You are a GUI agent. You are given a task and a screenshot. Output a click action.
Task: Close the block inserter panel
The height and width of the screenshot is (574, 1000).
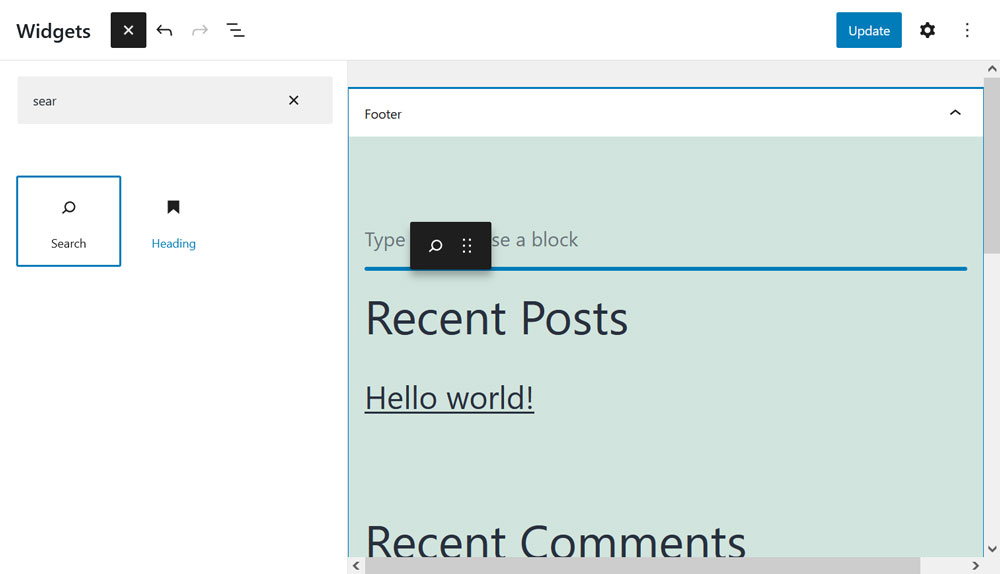click(x=128, y=30)
